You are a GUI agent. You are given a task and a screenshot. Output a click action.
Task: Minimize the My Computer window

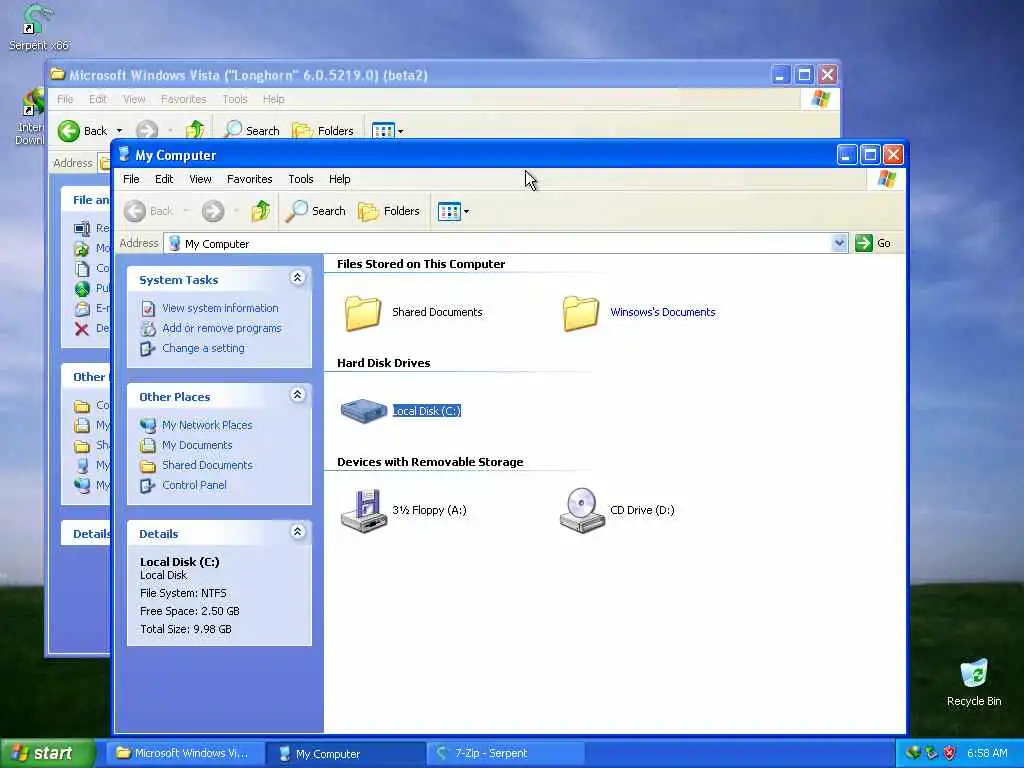(x=846, y=155)
